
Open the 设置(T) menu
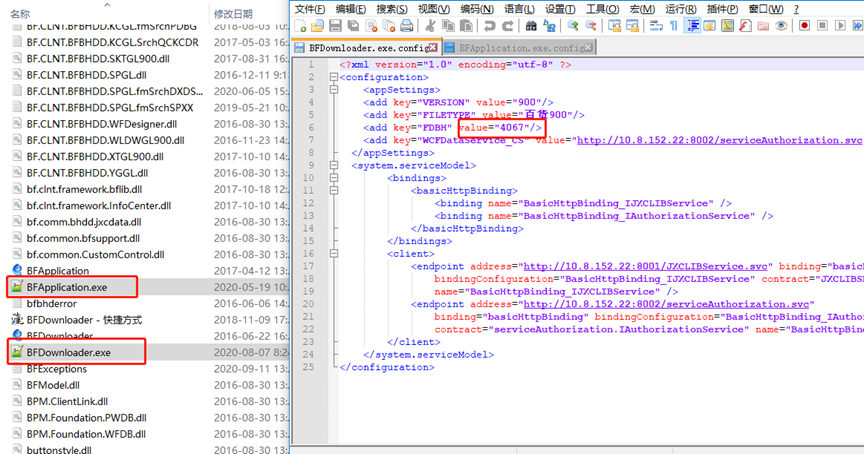[x=560, y=9]
